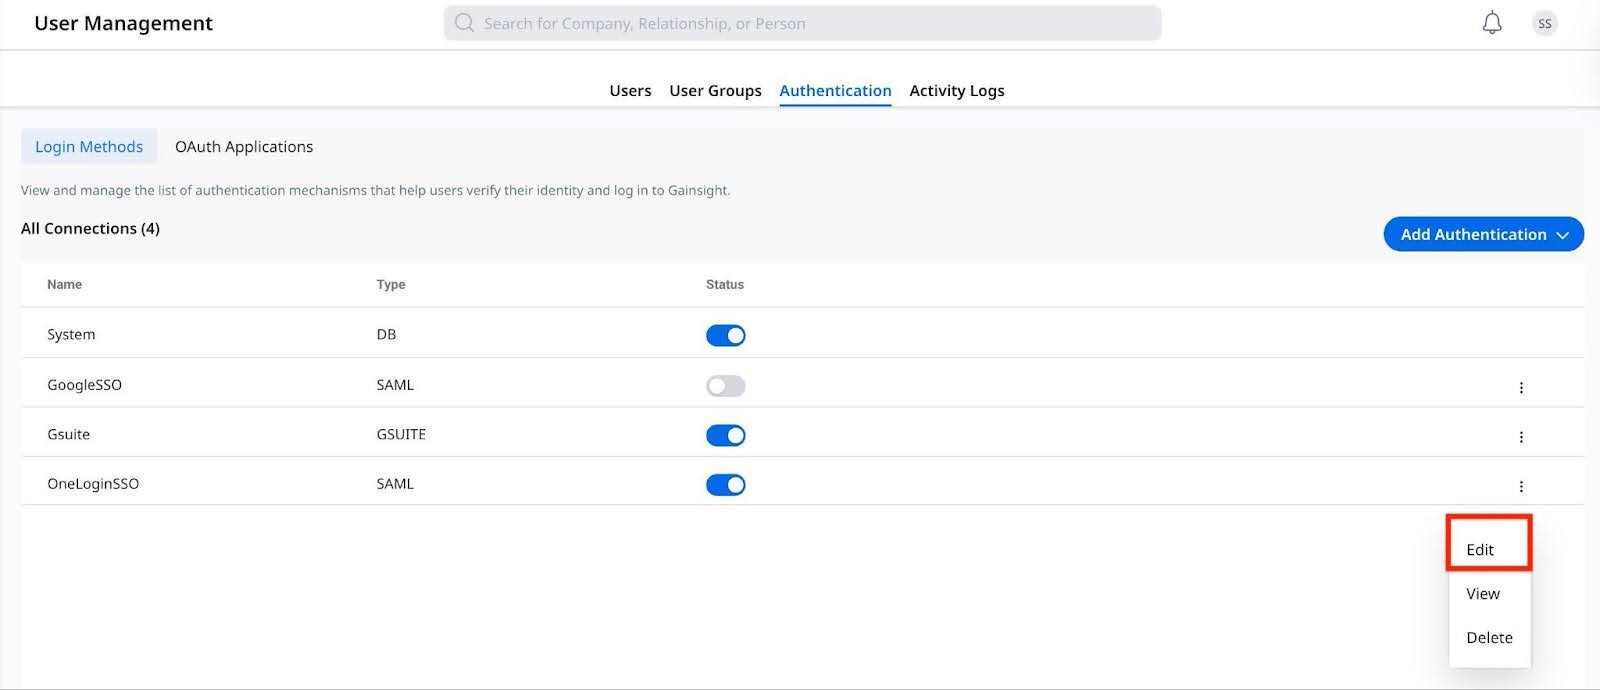Click the All Connections (4) heading
Viewport: 1600px width, 690px height.
[x=90, y=229]
